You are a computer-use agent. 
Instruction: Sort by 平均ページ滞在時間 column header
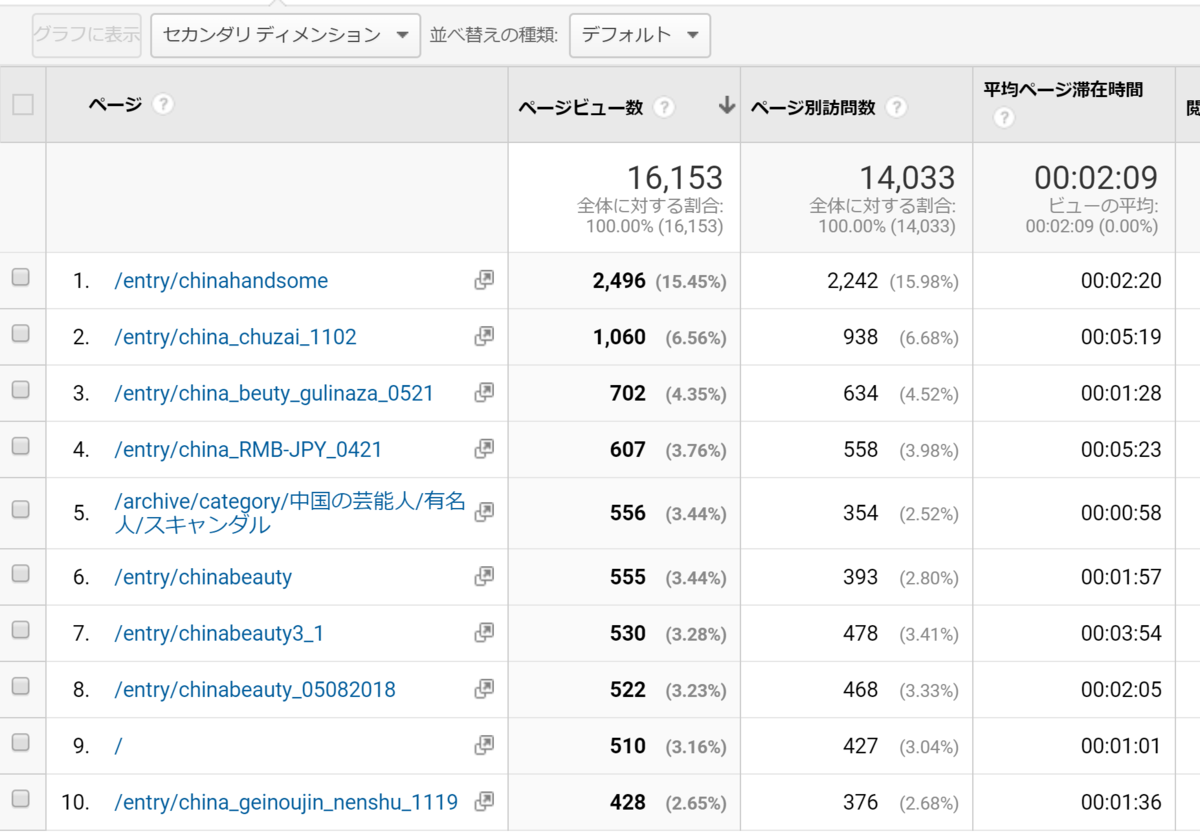(x=1063, y=90)
